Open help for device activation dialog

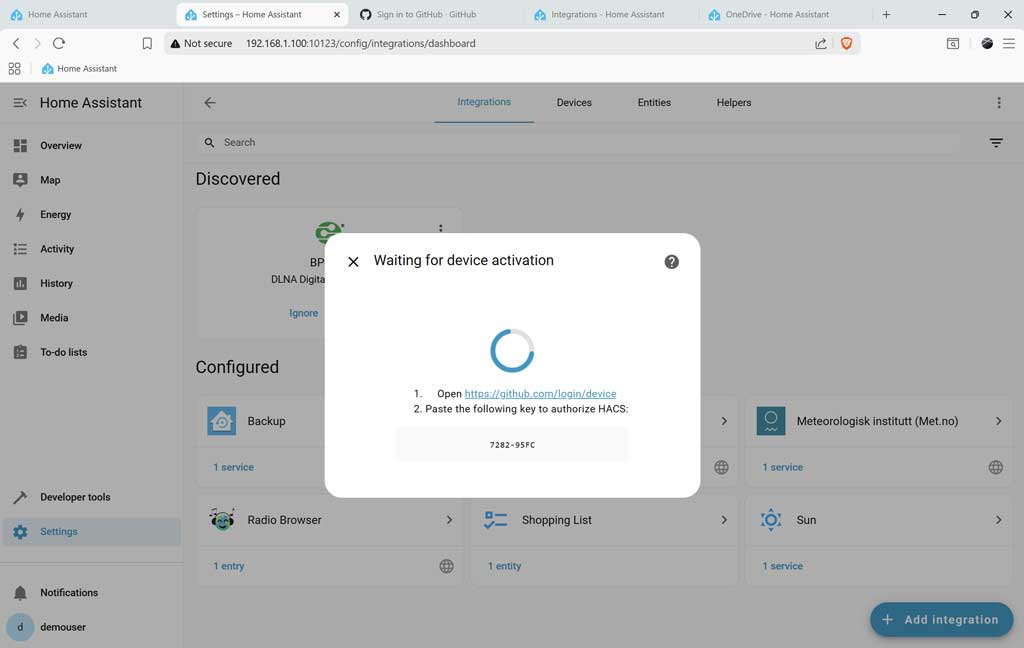click(x=671, y=262)
